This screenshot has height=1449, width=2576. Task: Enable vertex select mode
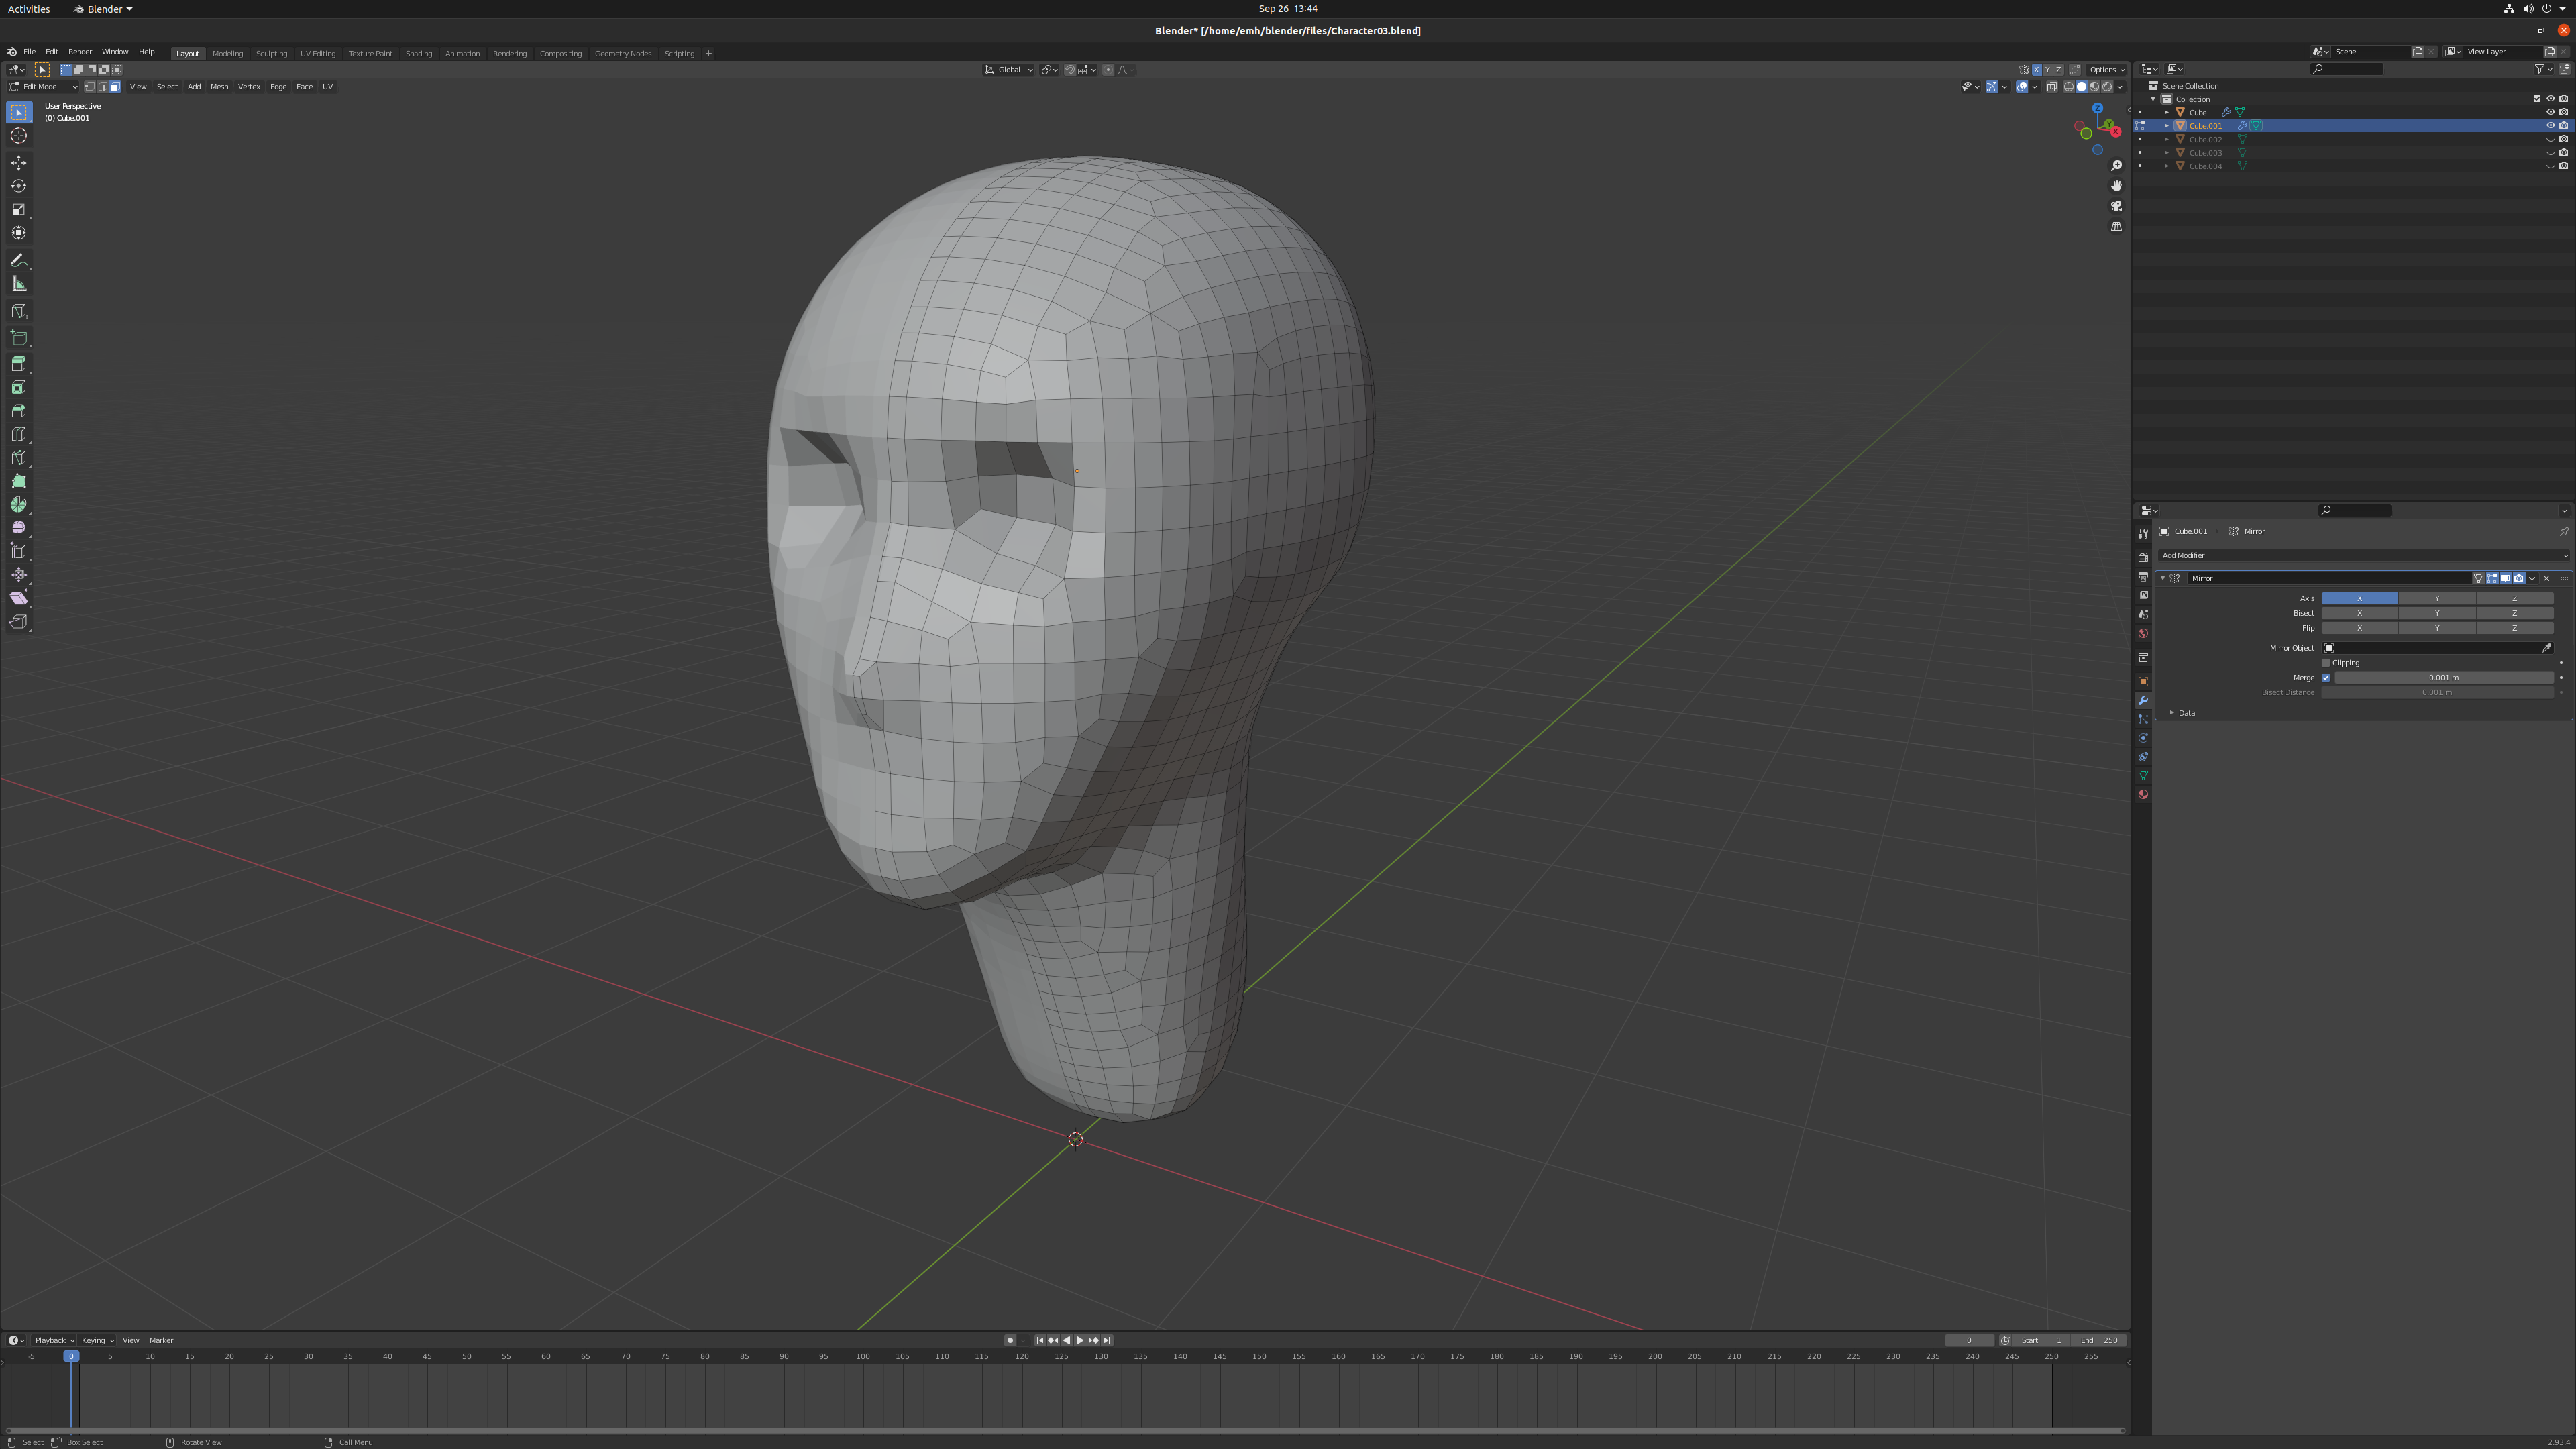click(89, 87)
